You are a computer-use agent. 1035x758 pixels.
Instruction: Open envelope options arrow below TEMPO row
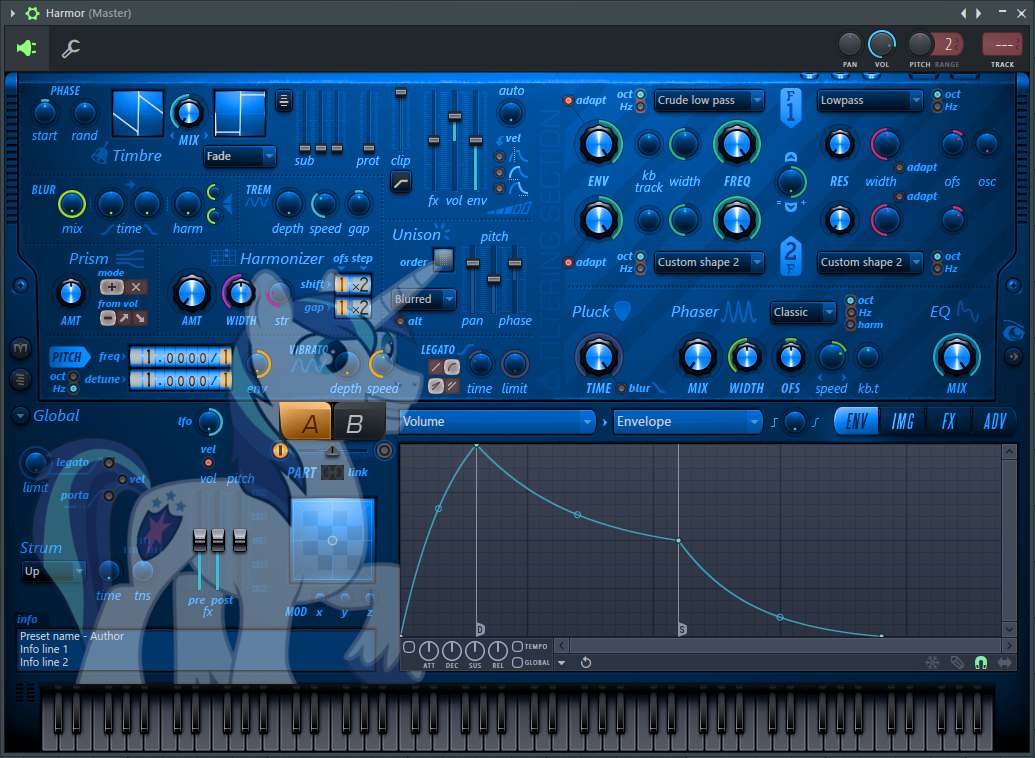click(562, 662)
